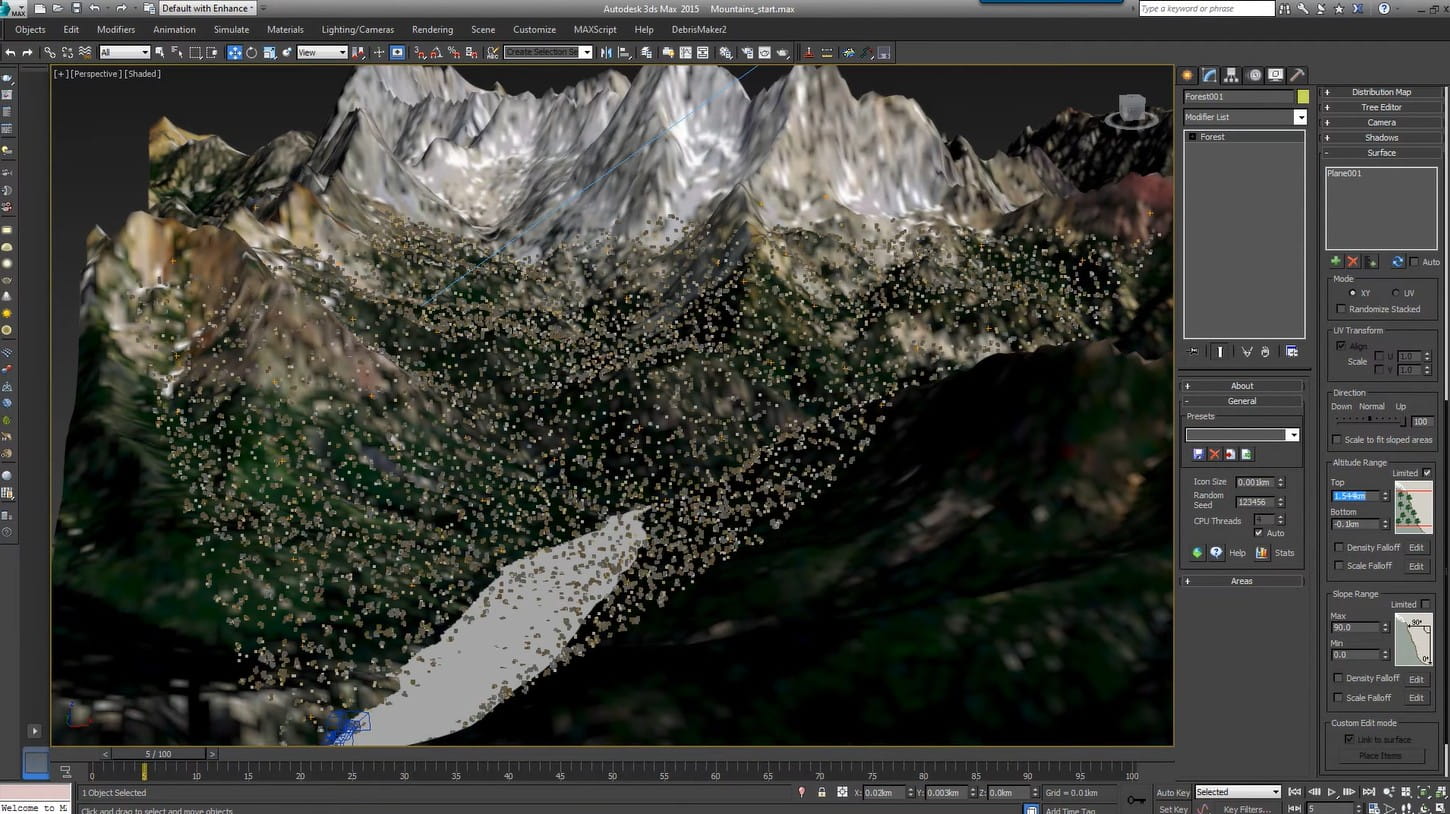Click the Rectangular Selection Region icon

pos(196,52)
